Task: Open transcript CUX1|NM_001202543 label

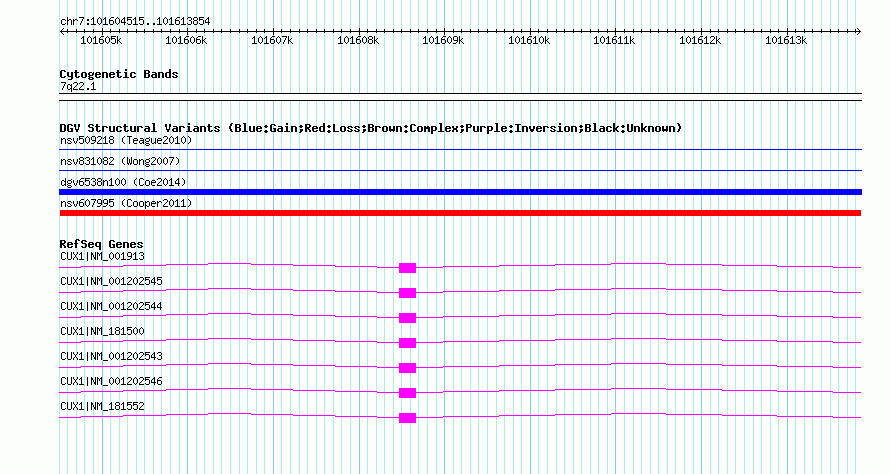Action: (x=111, y=356)
